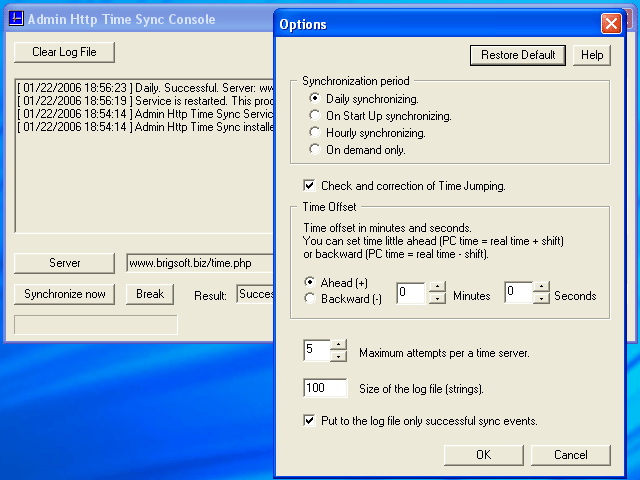Image resolution: width=640 pixels, height=480 pixels.
Task: Click Restore Default button
Action: pos(518,55)
